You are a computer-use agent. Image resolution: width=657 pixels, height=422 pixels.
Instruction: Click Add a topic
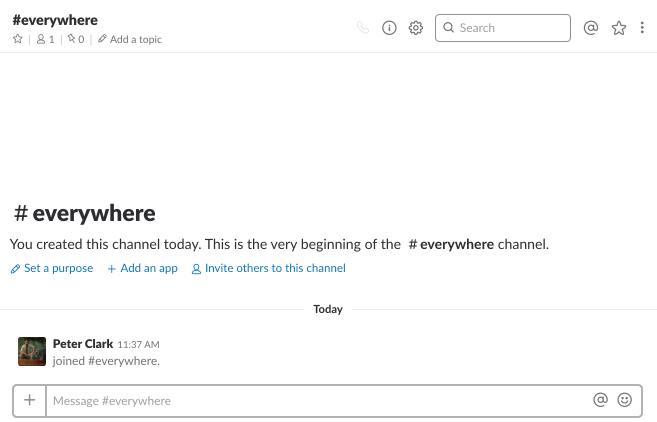tap(130, 39)
